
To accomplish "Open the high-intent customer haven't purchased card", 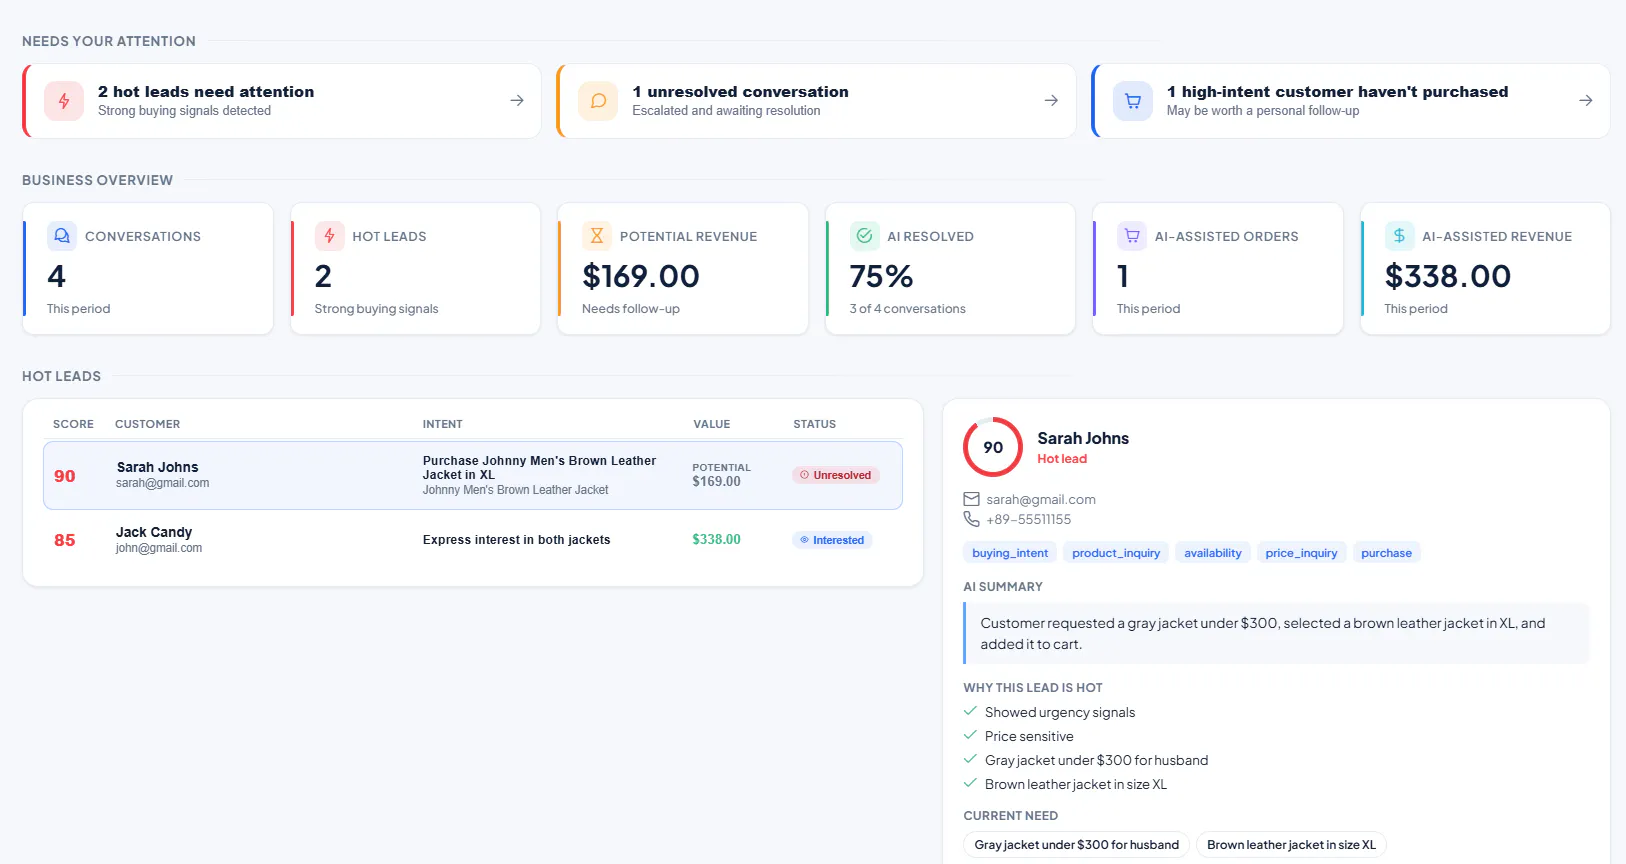I will [x=1351, y=101].
